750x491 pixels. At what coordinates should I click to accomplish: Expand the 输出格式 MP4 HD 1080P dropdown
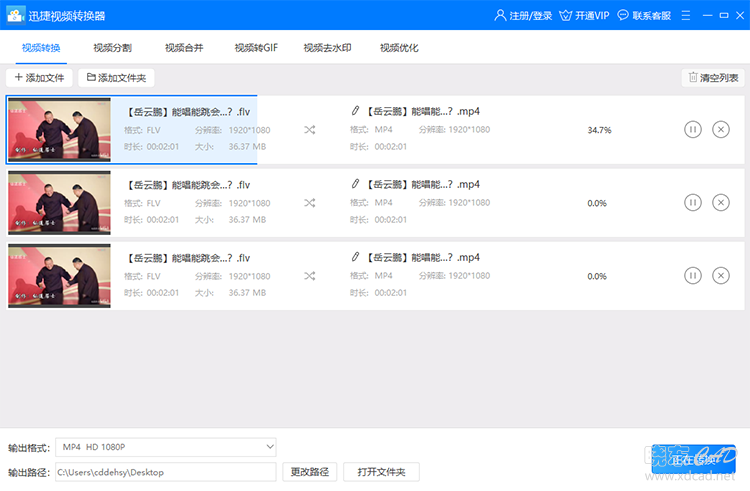(165, 447)
